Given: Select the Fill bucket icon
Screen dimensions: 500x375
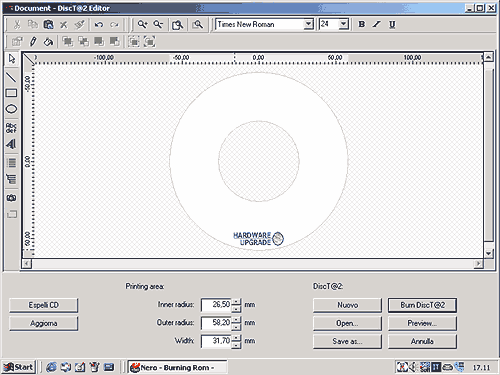Looking at the screenshot, I should 48,42.
